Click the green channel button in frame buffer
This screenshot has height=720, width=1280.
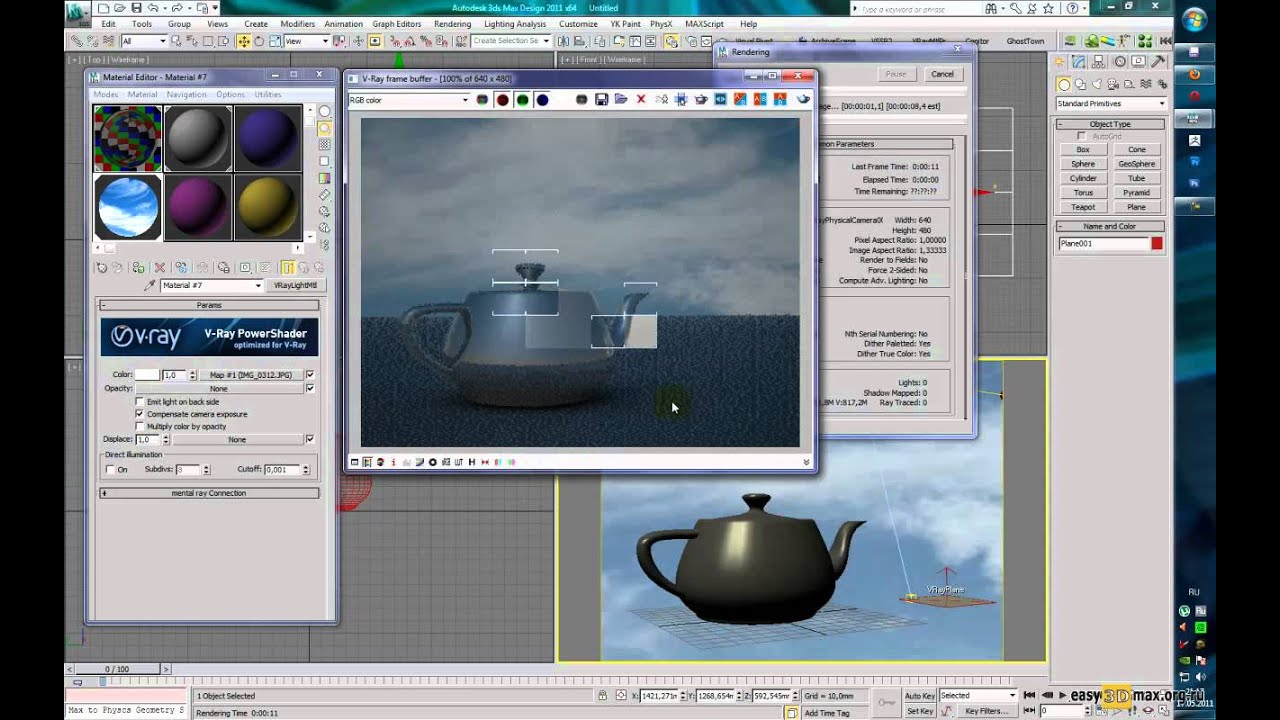(522, 100)
